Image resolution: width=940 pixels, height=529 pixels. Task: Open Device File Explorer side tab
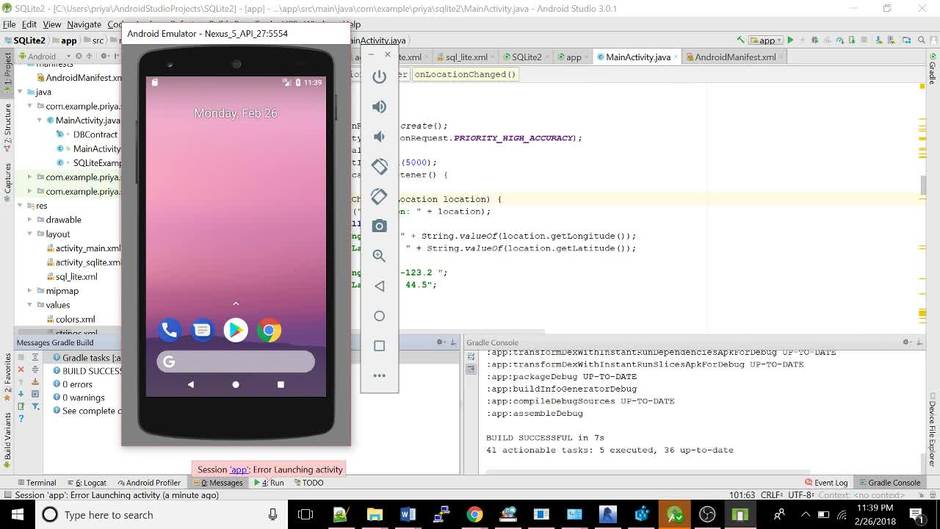933,429
